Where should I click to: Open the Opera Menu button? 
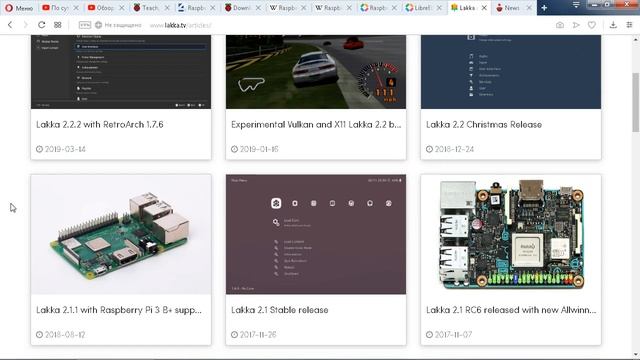19,8
